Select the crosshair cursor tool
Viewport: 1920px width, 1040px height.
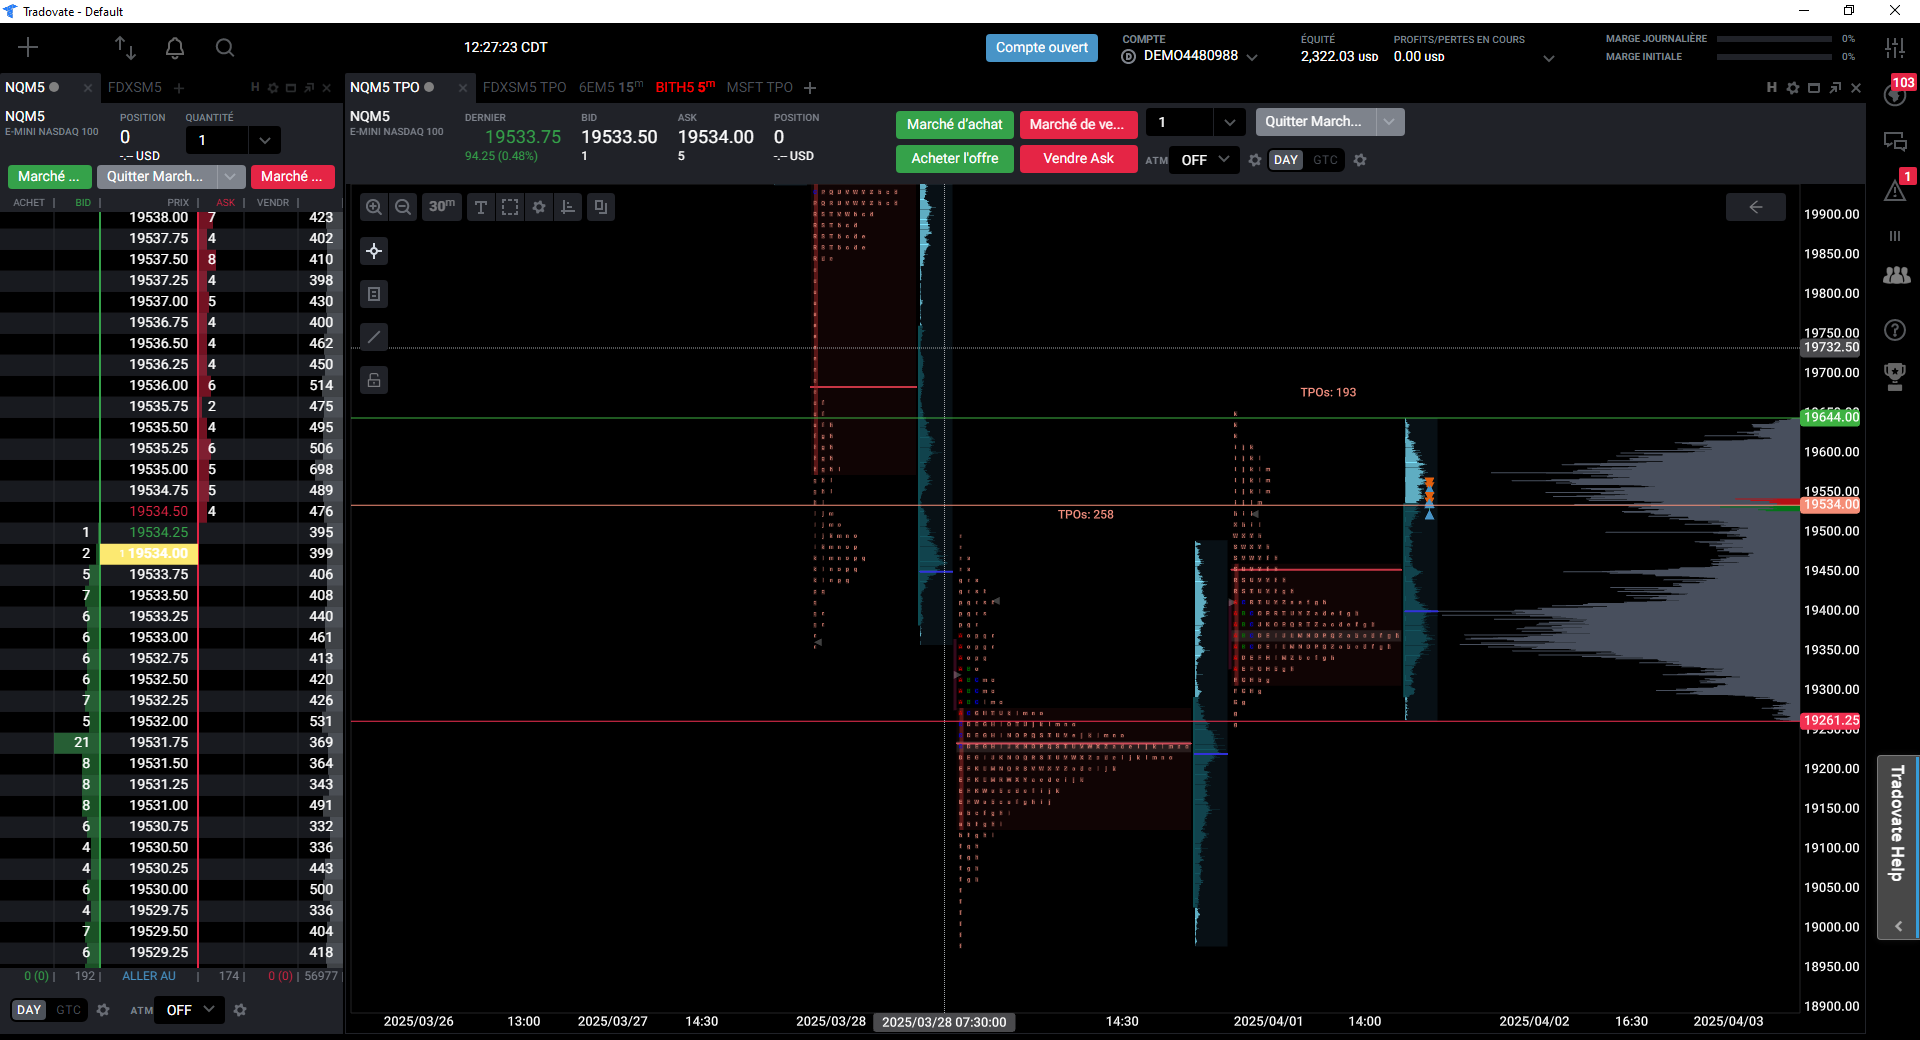click(x=374, y=251)
